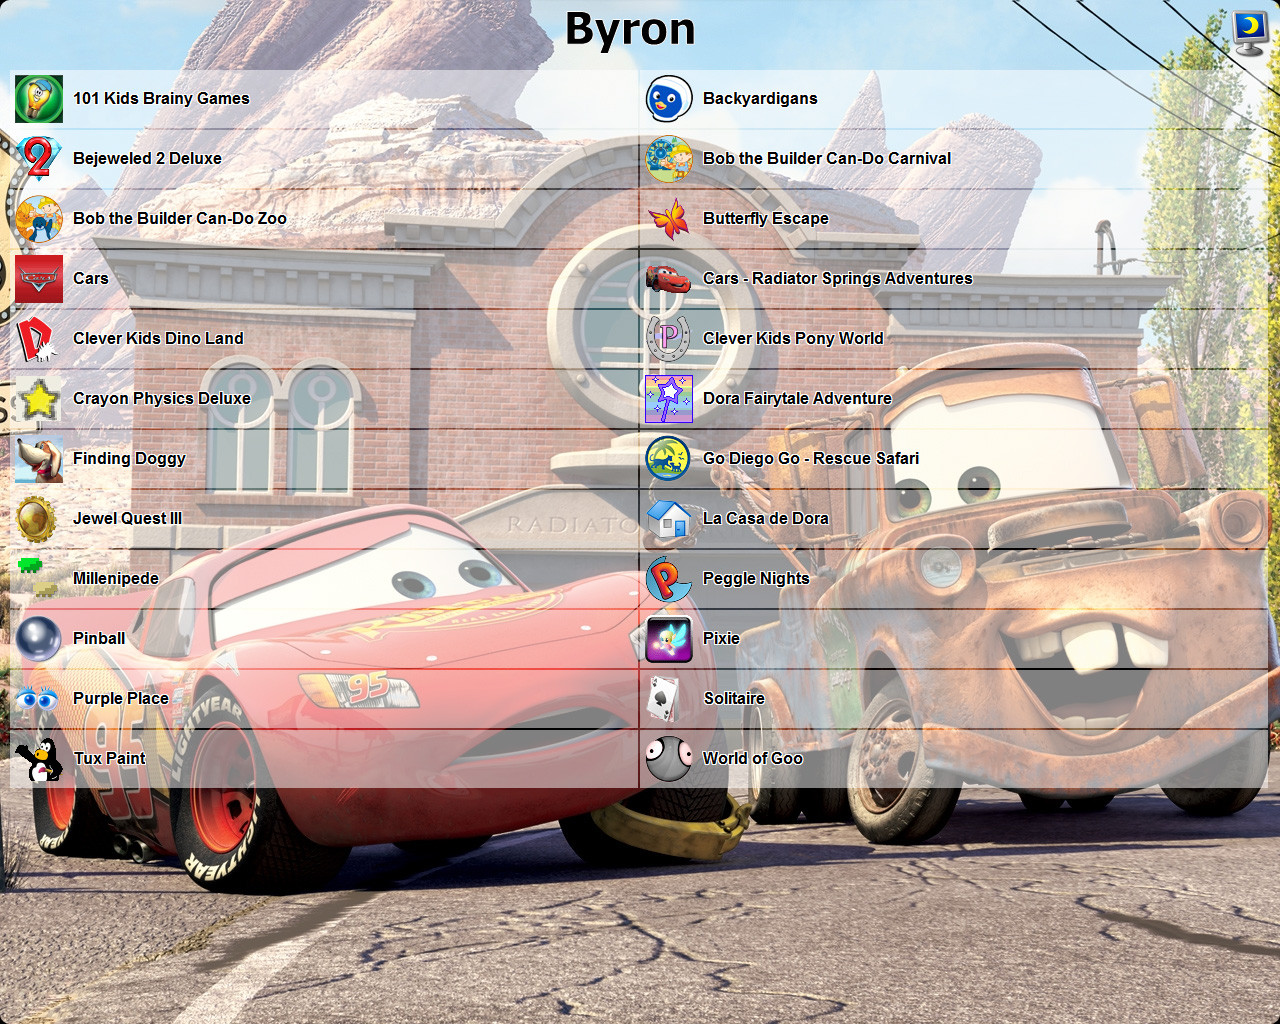This screenshot has width=1280, height=1024.
Task: Click the monitor sleep icon in top corner
Action: 1250,33
